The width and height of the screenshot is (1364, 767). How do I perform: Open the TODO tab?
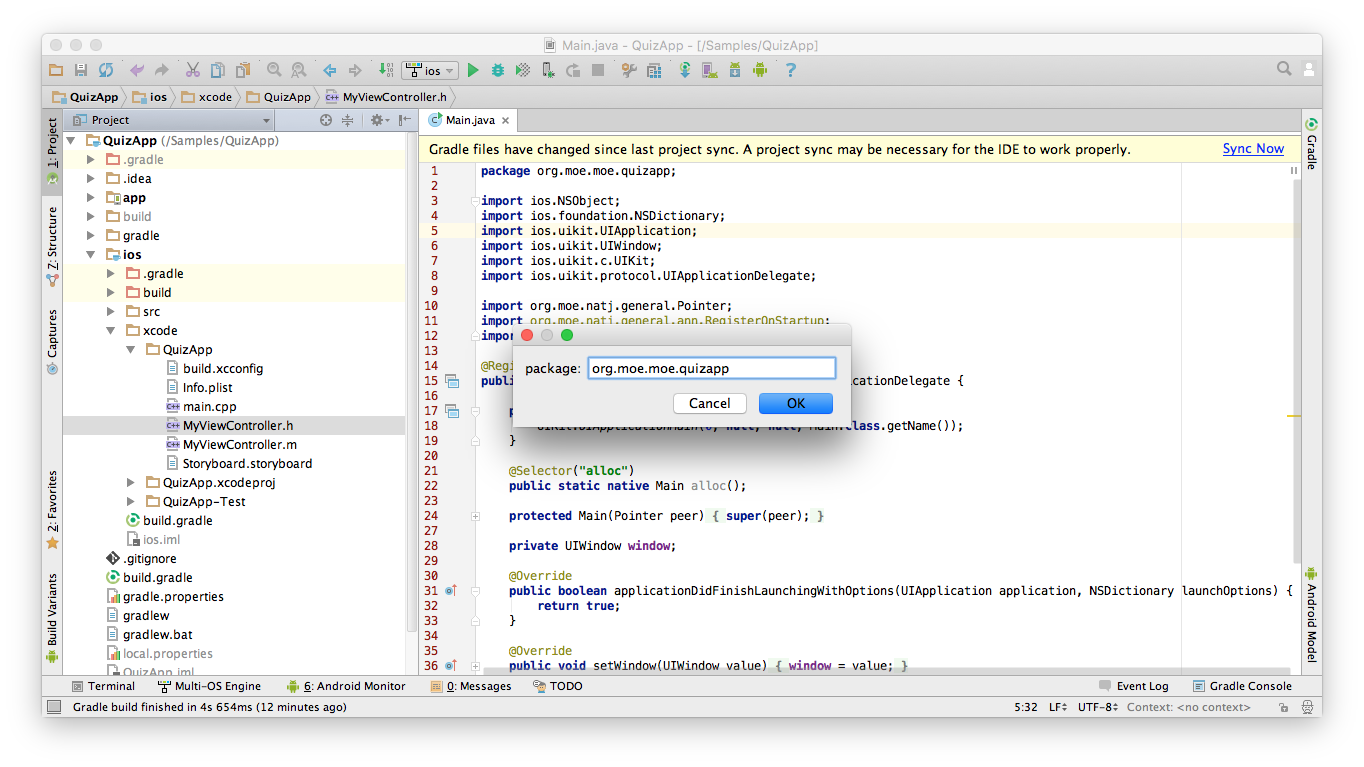coord(558,686)
